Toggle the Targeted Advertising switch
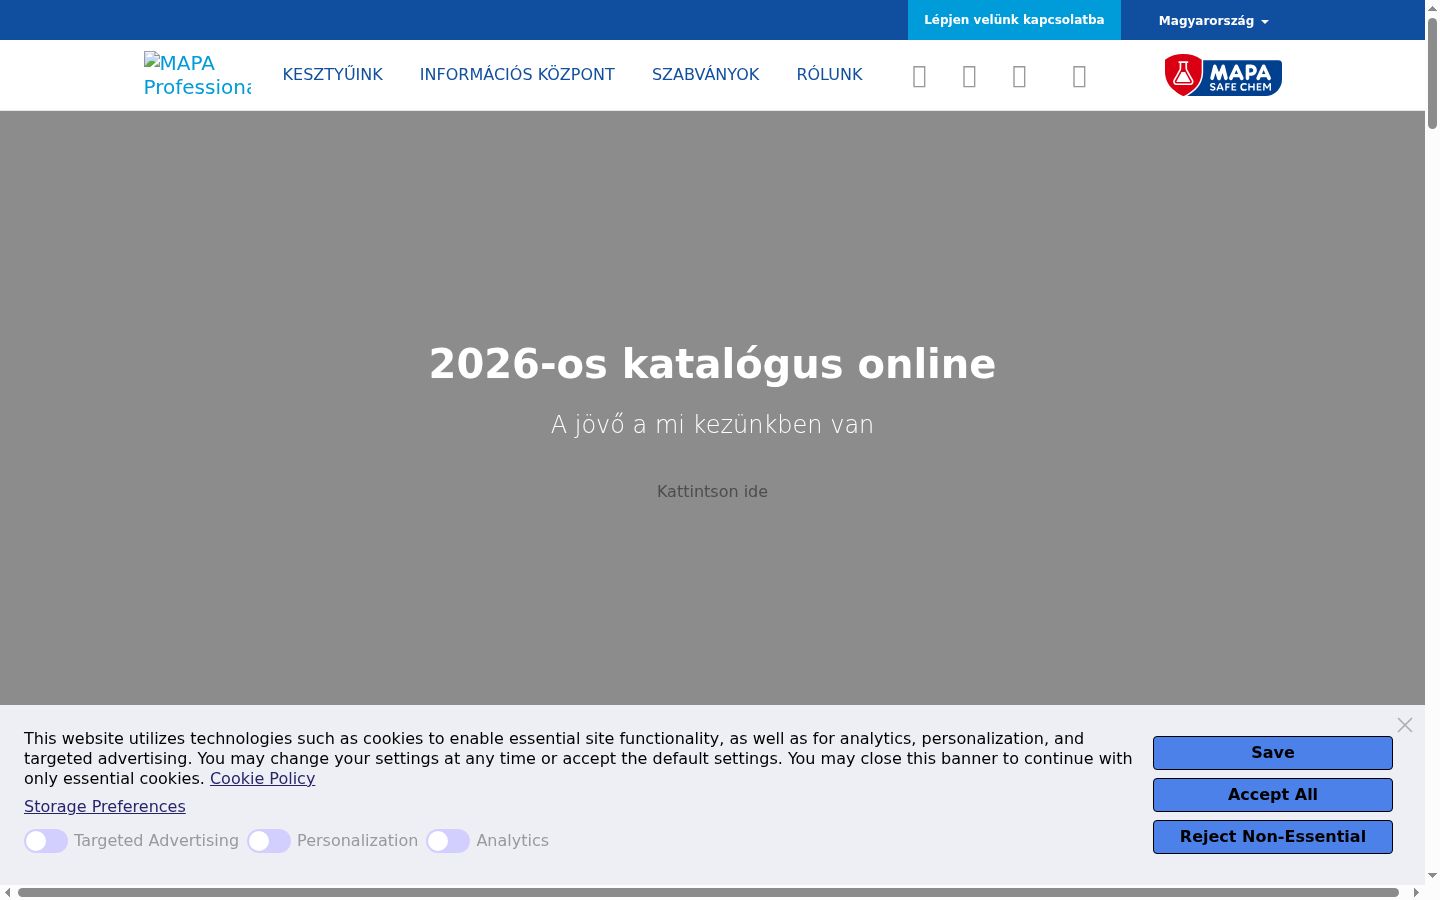This screenshot has height=900, width=1440. [46, 841]
